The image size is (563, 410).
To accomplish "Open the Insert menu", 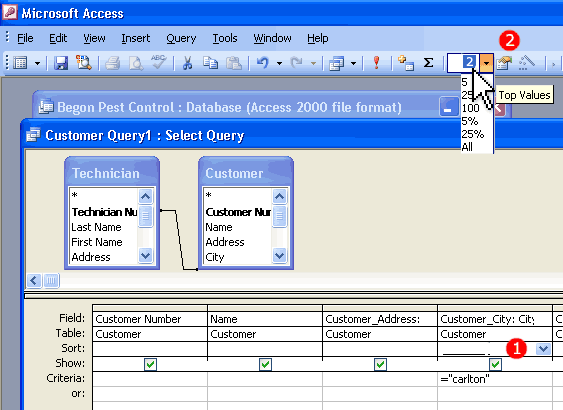I will (136, 38).
